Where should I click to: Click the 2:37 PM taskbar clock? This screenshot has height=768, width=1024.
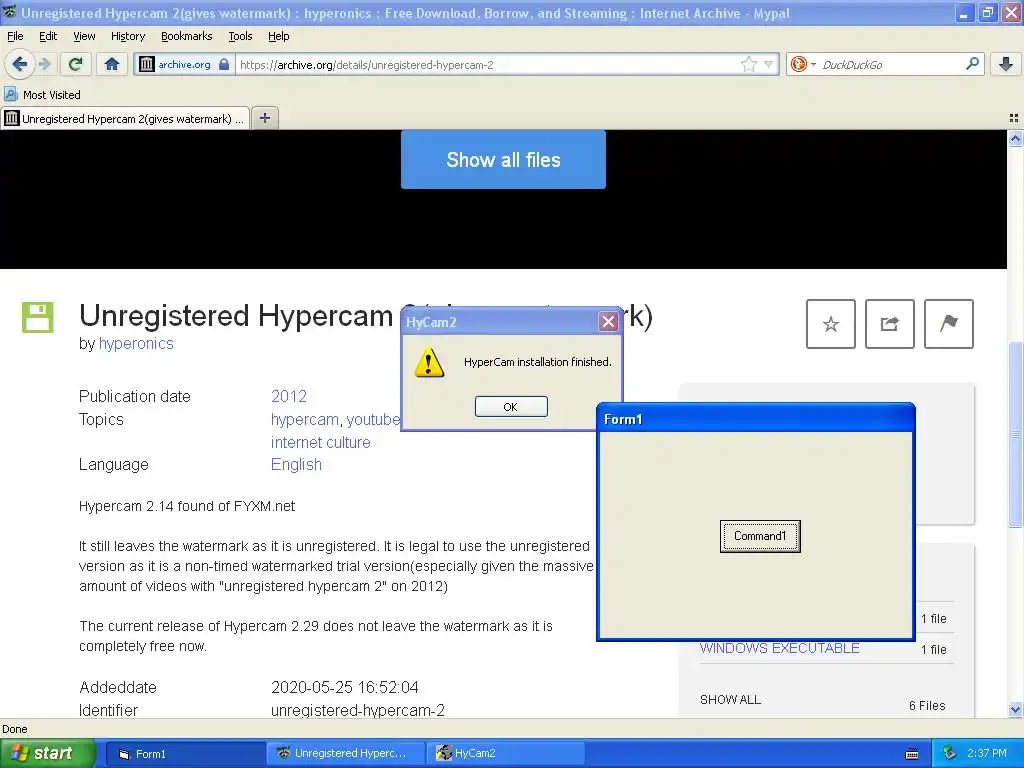986,753
